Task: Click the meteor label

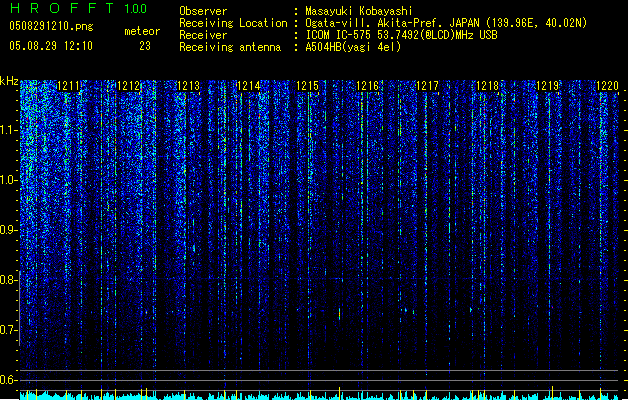Action: 142,31
